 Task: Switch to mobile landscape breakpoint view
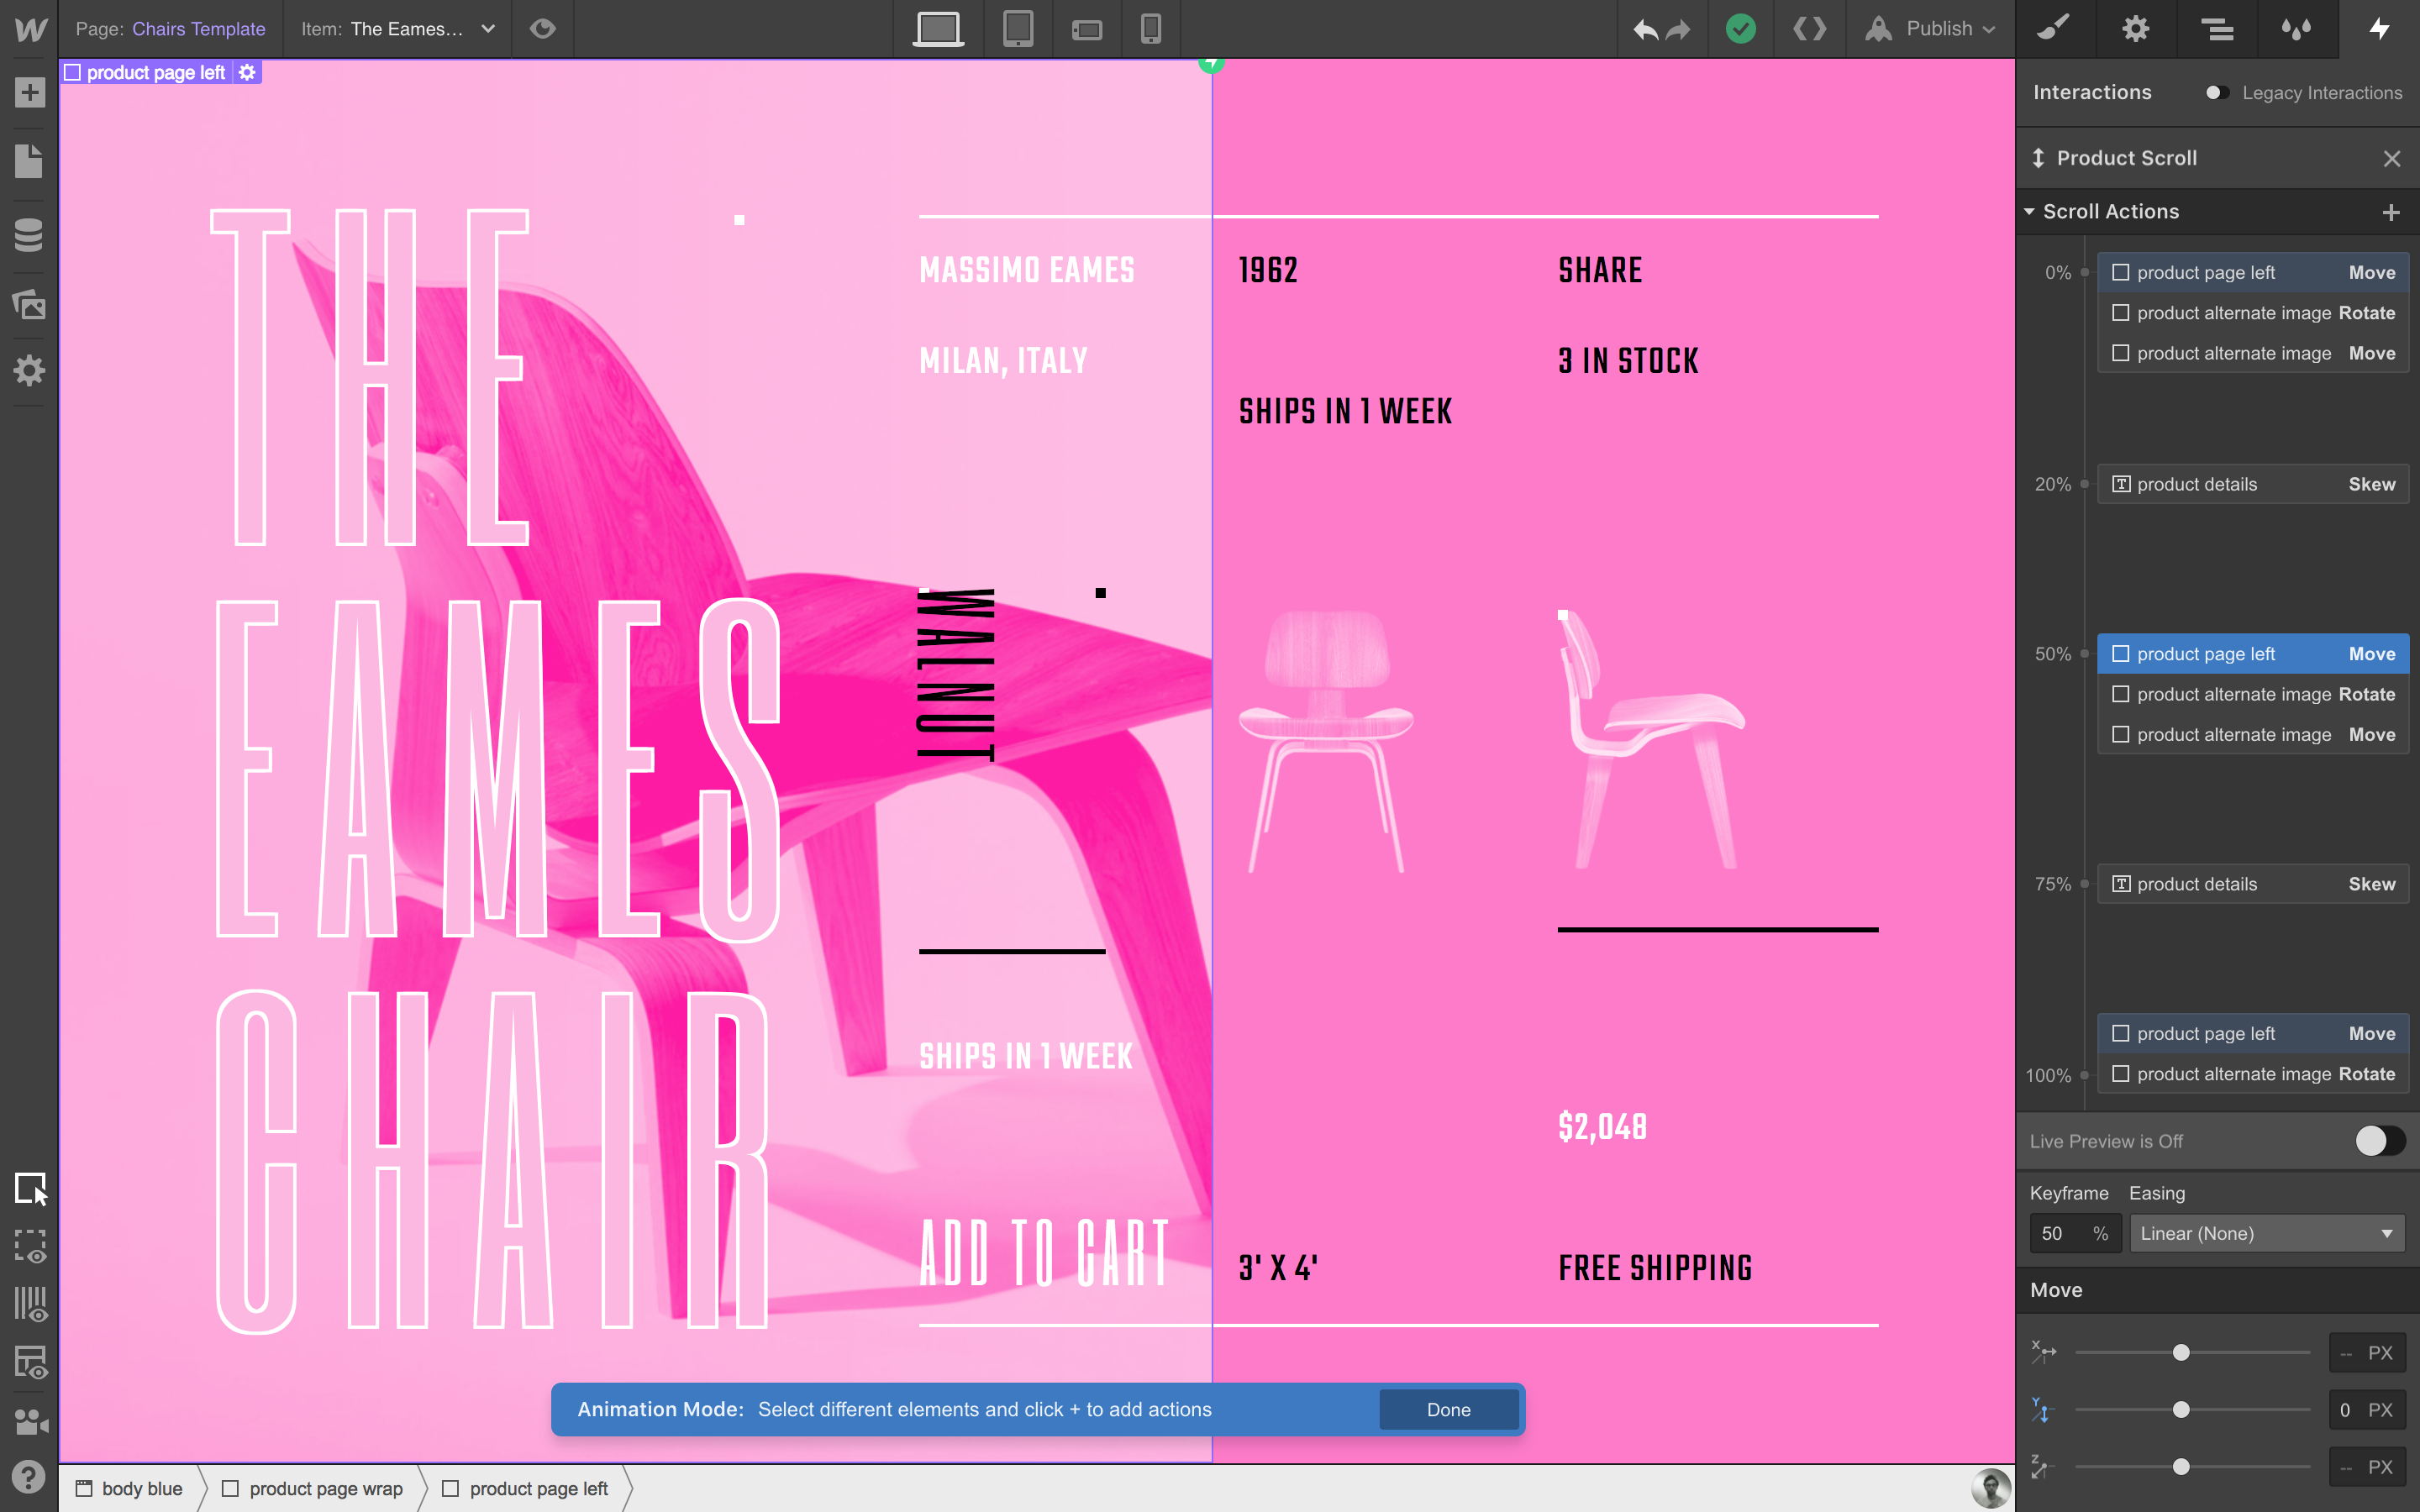[x=1087, y=30]
